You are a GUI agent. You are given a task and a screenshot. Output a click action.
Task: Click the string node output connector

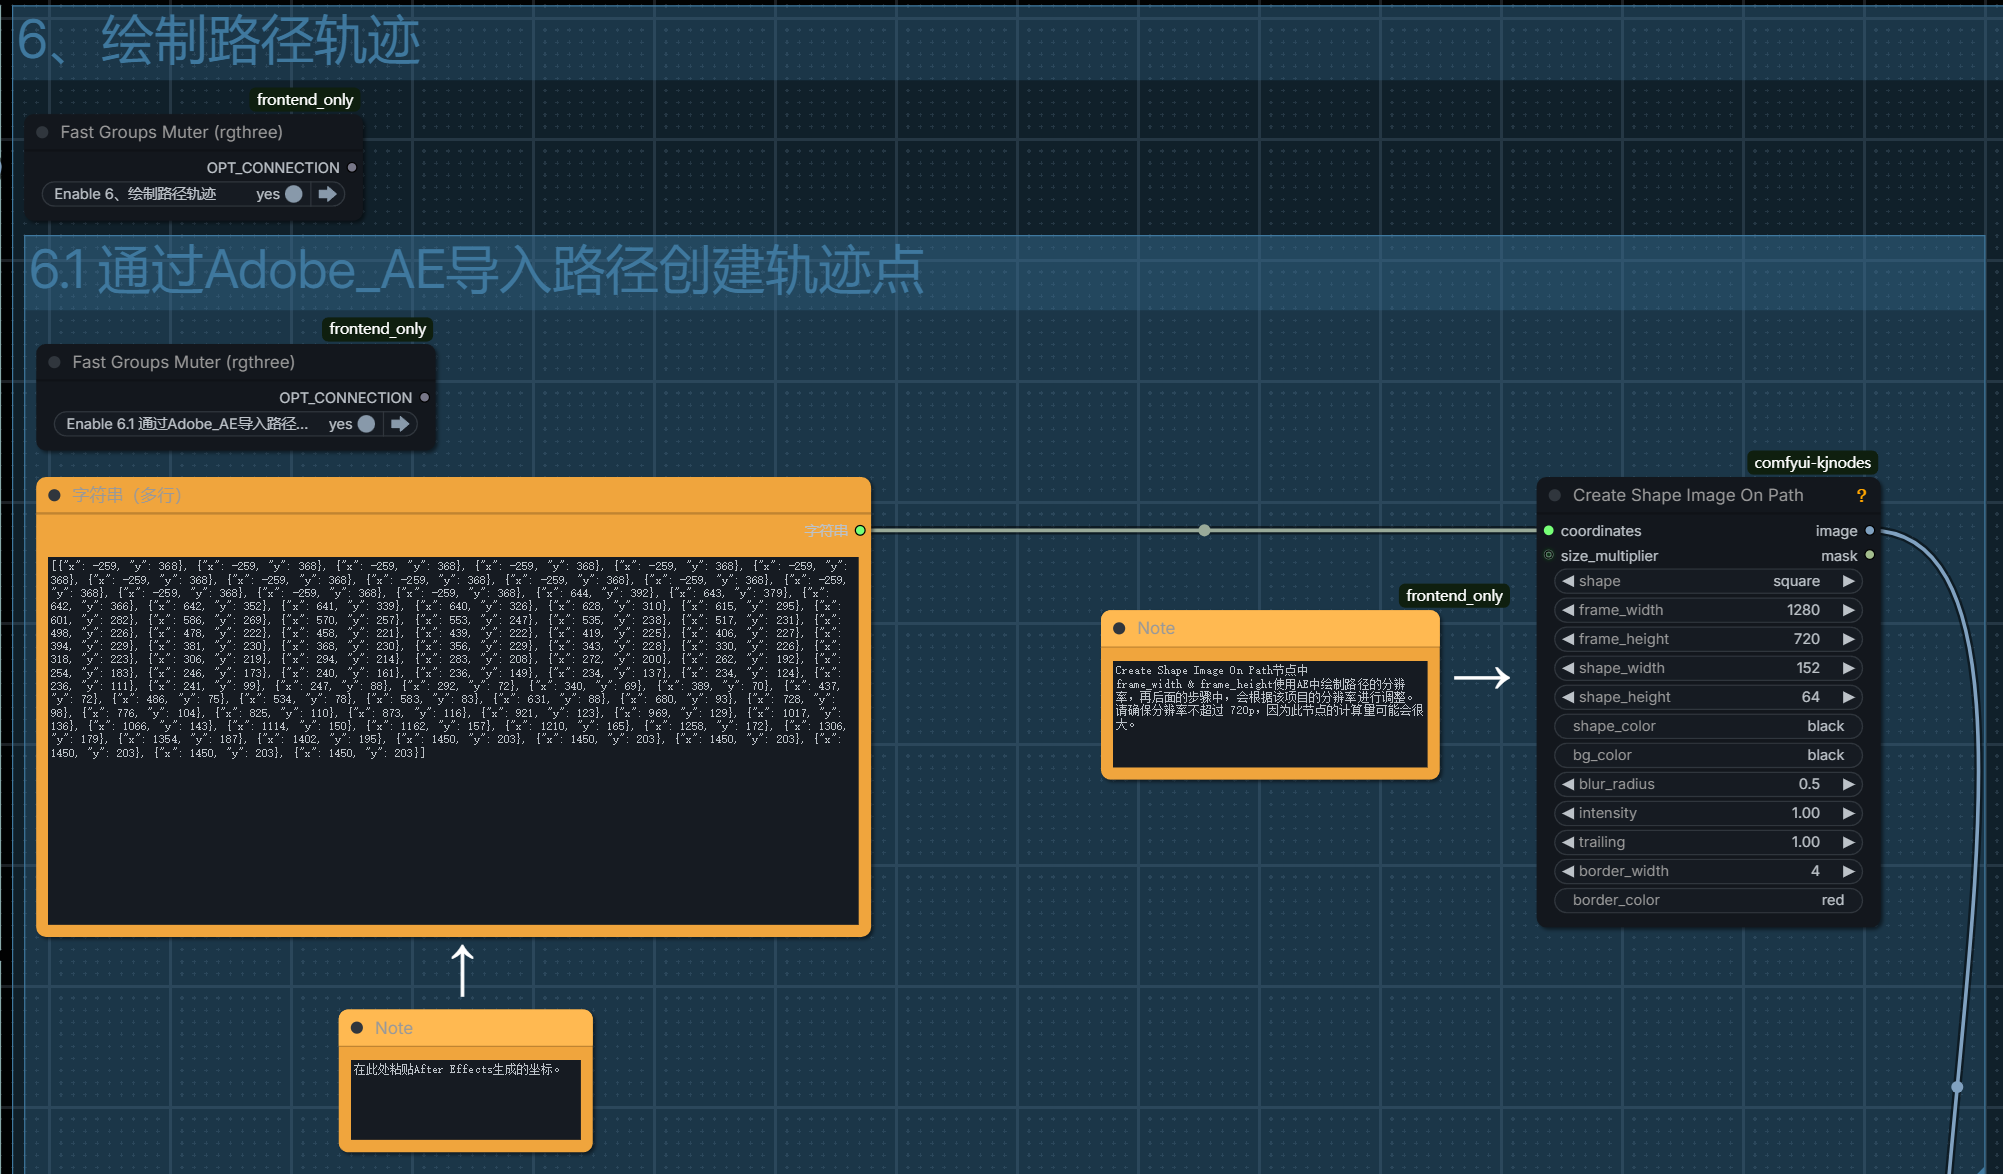click(860, 531)
